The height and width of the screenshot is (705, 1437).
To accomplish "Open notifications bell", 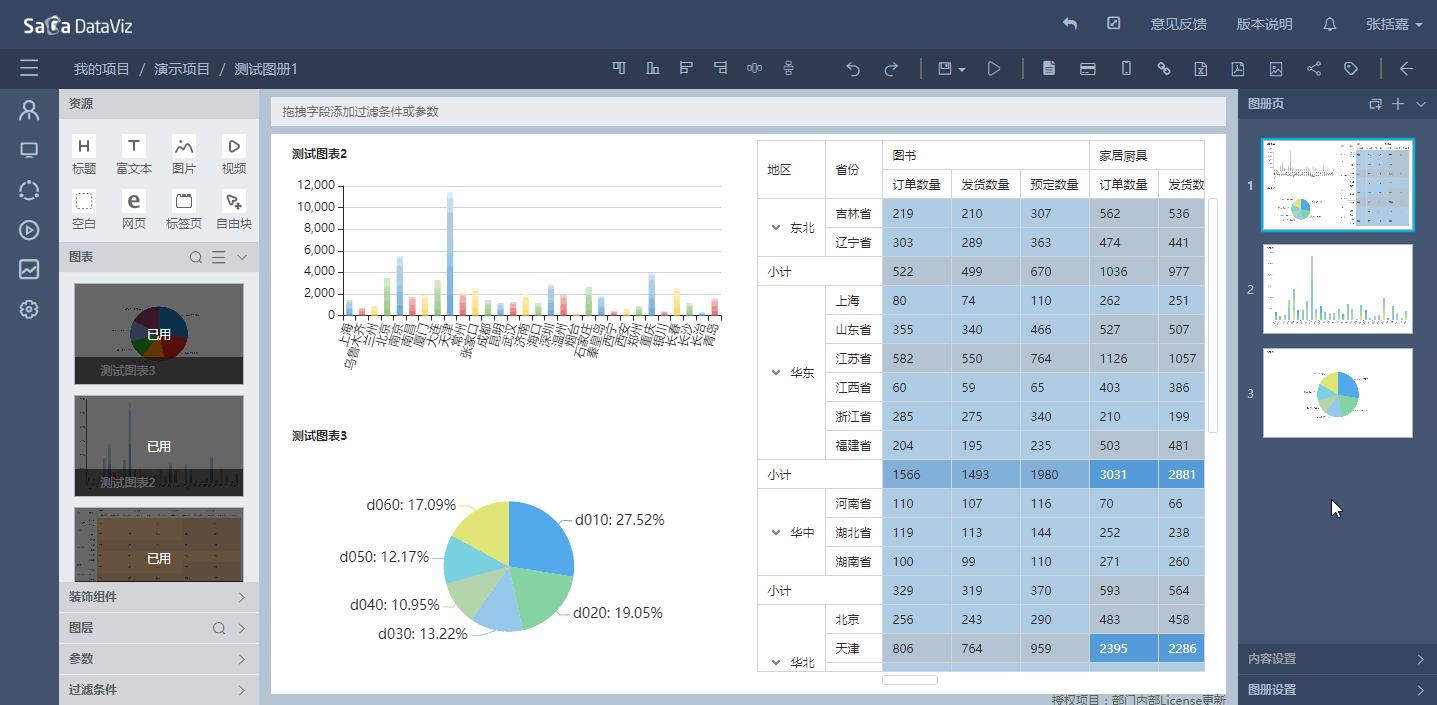I will click(x=1330, y=24).
